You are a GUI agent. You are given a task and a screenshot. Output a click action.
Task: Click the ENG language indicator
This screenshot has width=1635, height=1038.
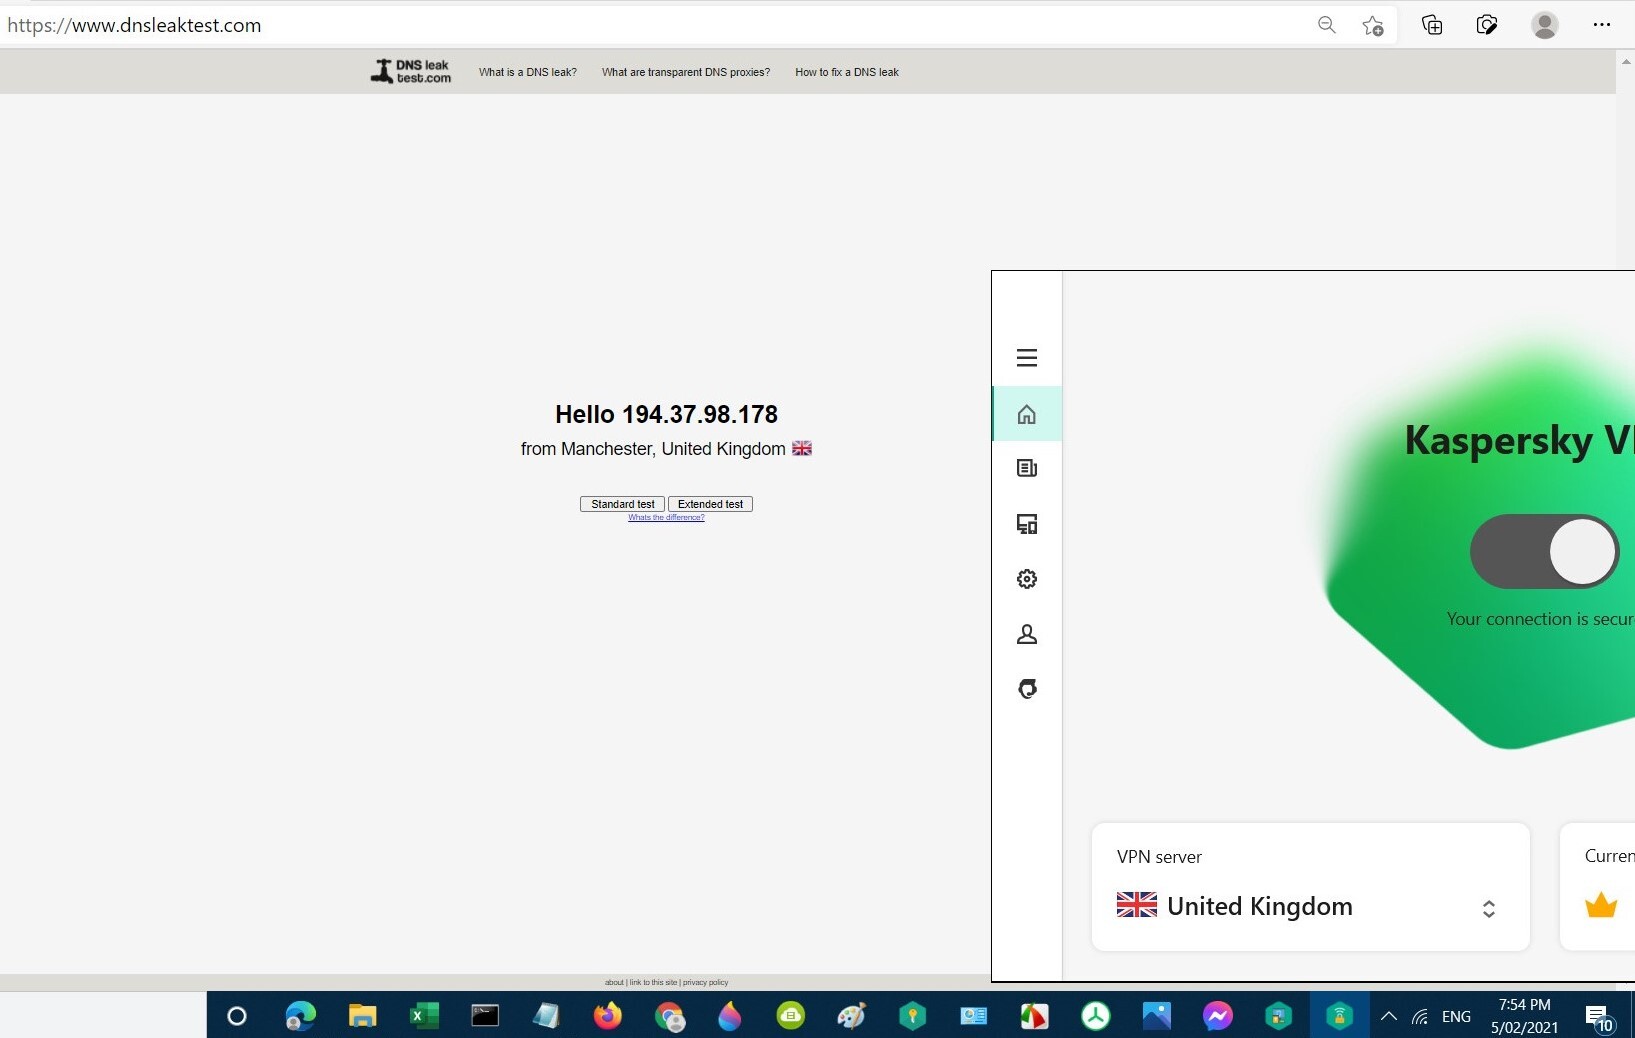click(1456, 1017)
